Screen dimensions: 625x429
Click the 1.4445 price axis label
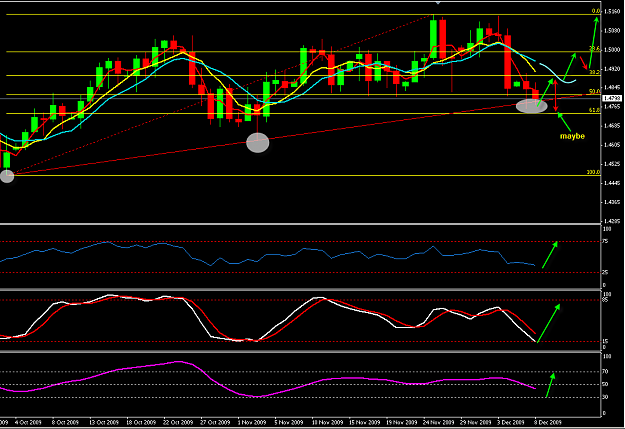[x=612, y=183]
